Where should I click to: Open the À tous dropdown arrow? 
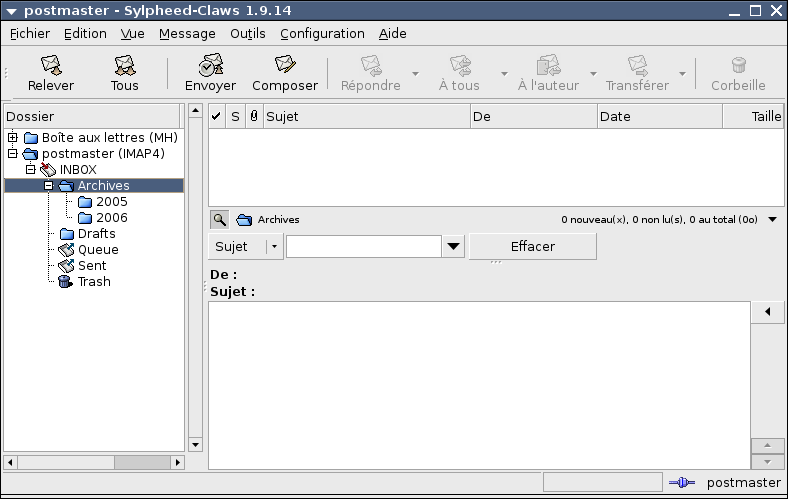click(x=504, y=74)
